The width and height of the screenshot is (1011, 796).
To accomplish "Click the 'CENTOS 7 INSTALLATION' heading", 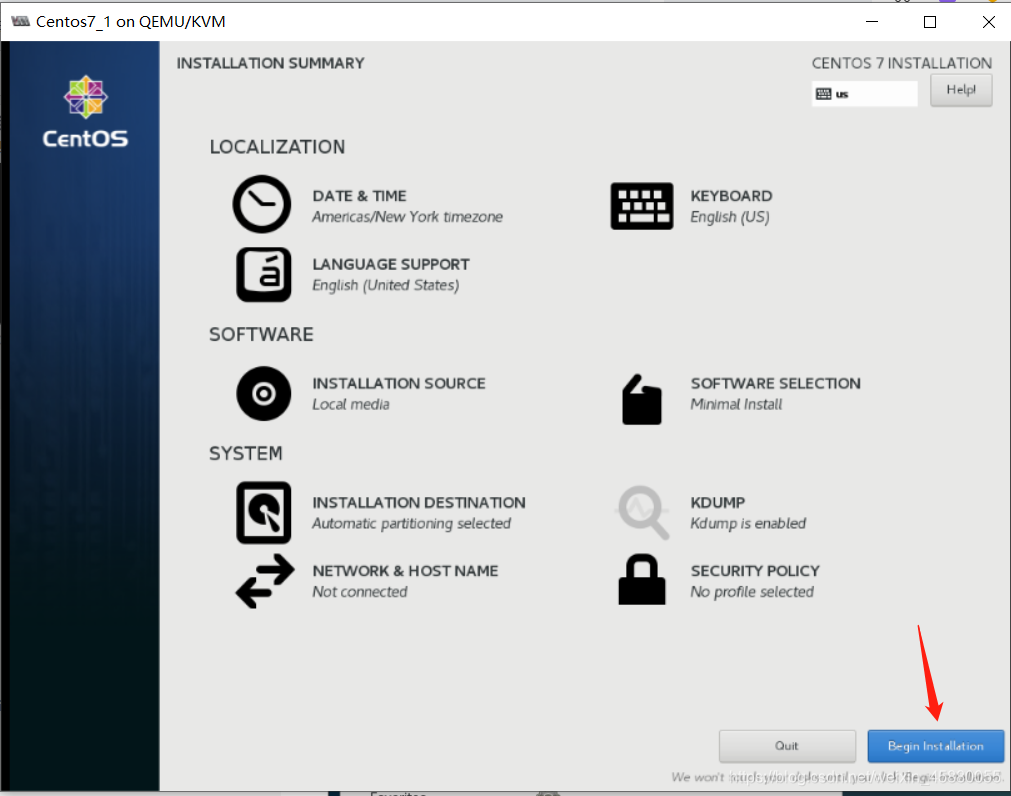I will click(901, 63).
